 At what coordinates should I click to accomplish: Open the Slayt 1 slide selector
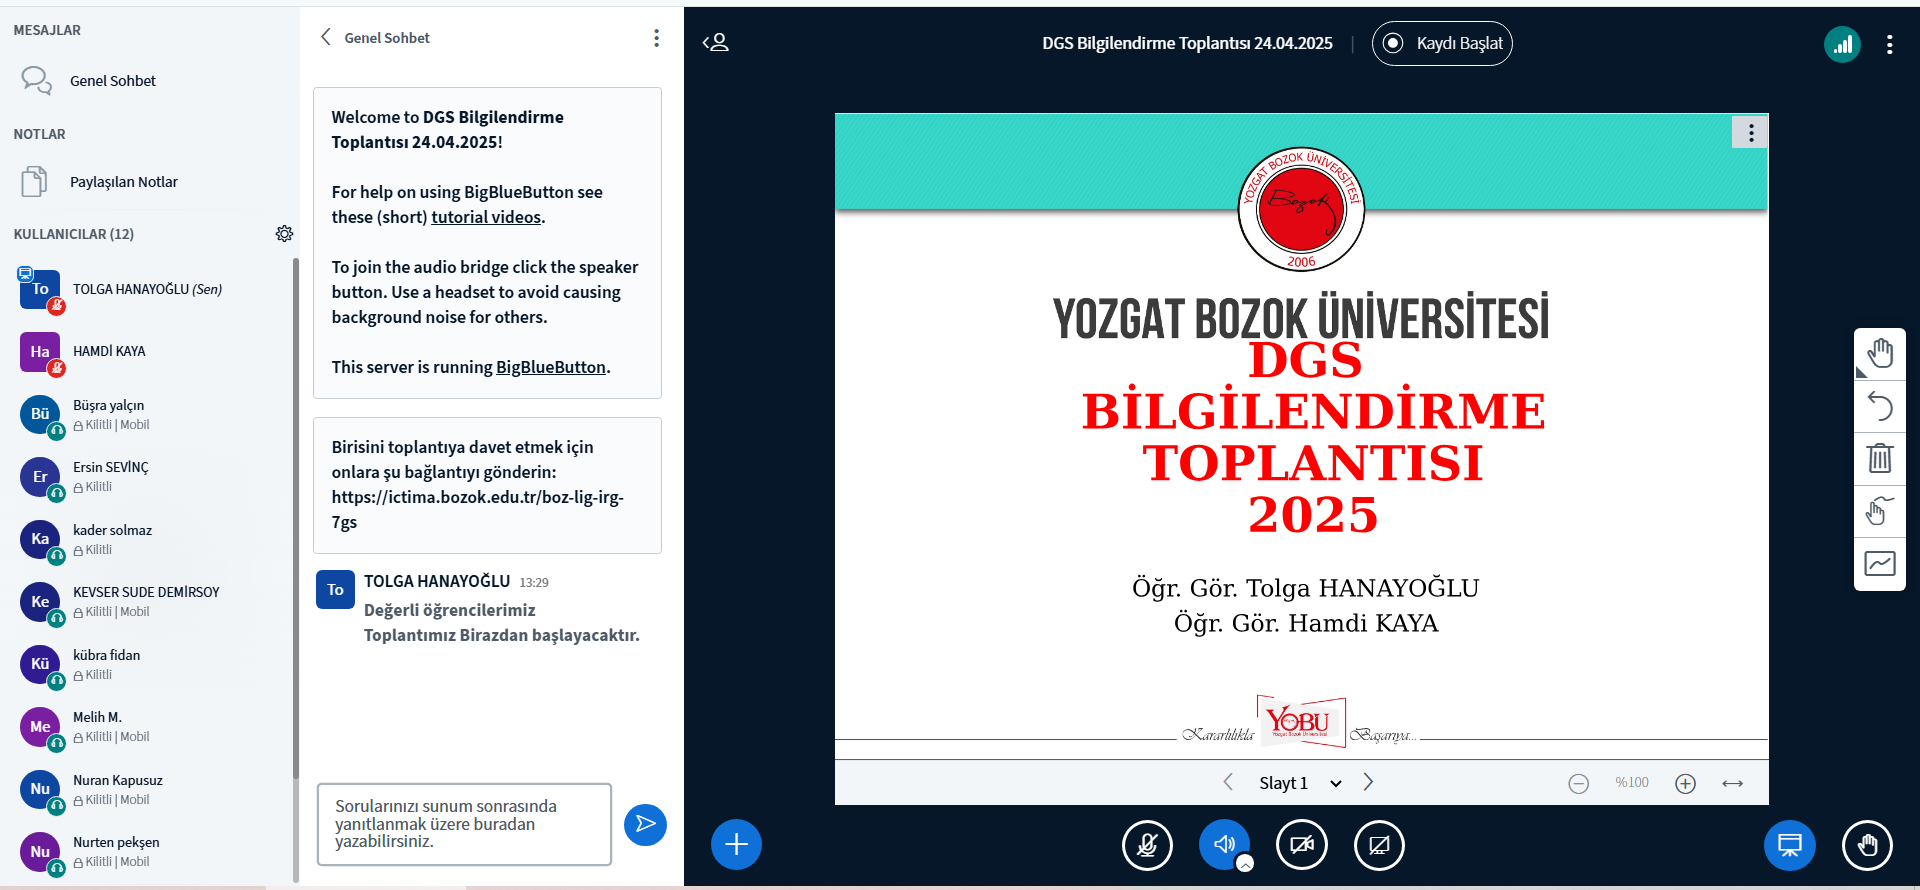pyautogui.click(x=1299, y=783)
